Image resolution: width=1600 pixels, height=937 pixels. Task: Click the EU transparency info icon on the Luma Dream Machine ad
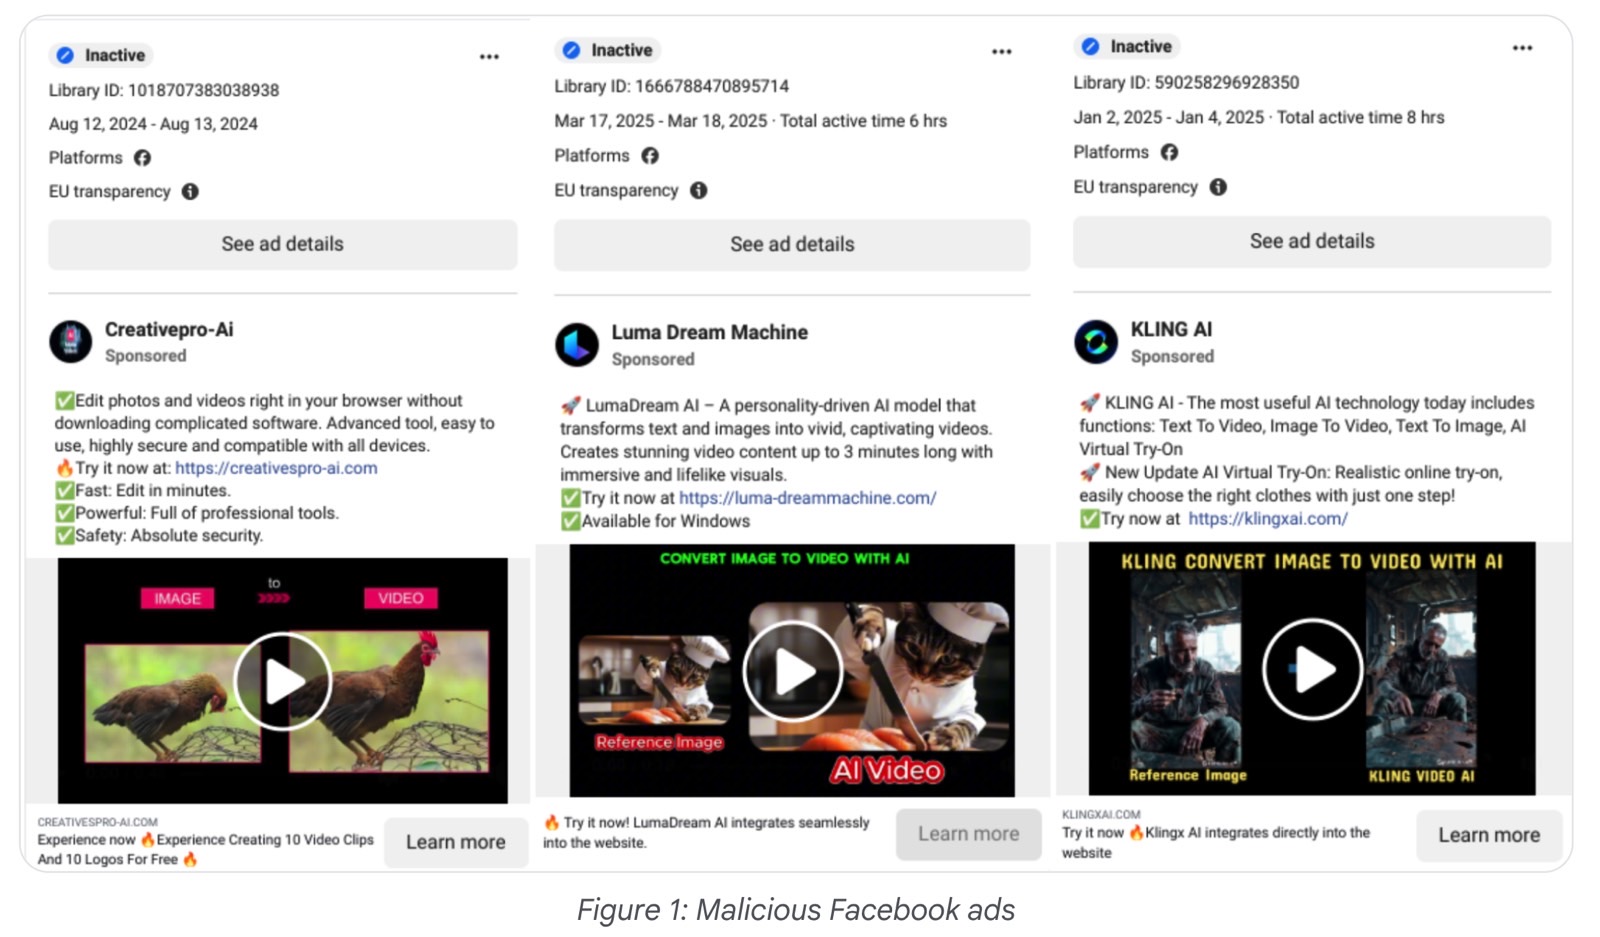coord(699,190)
